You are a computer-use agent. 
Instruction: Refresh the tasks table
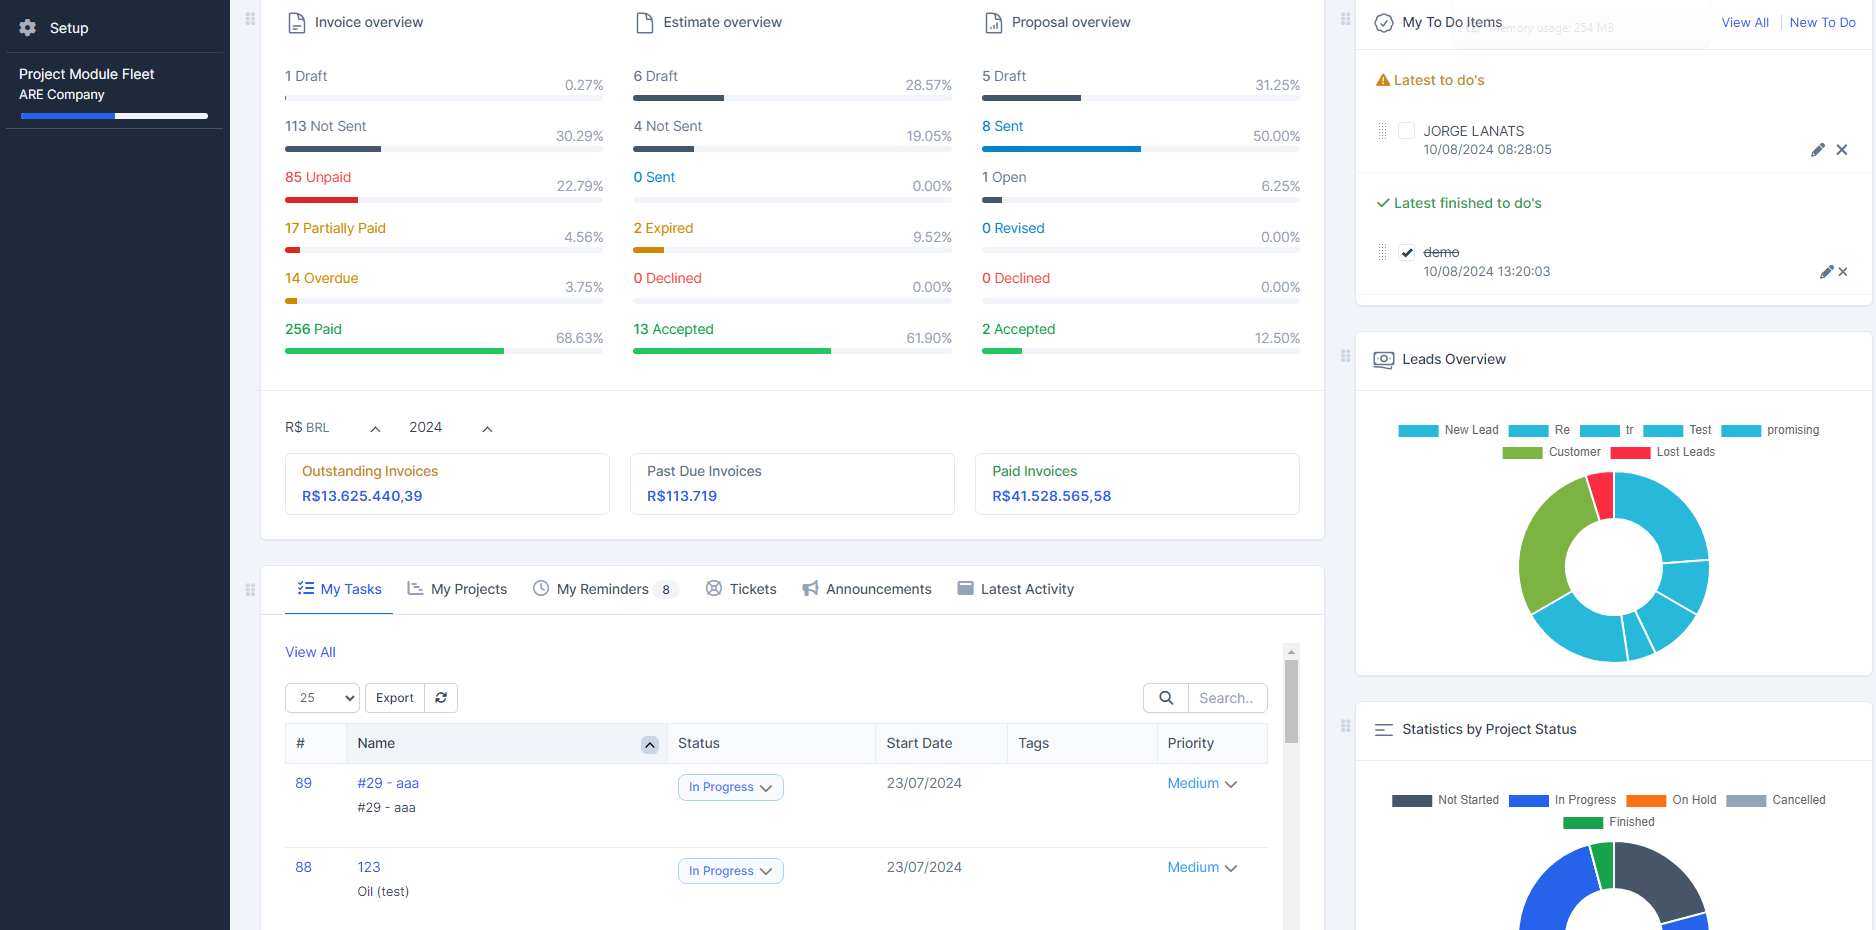click(441, 698)
